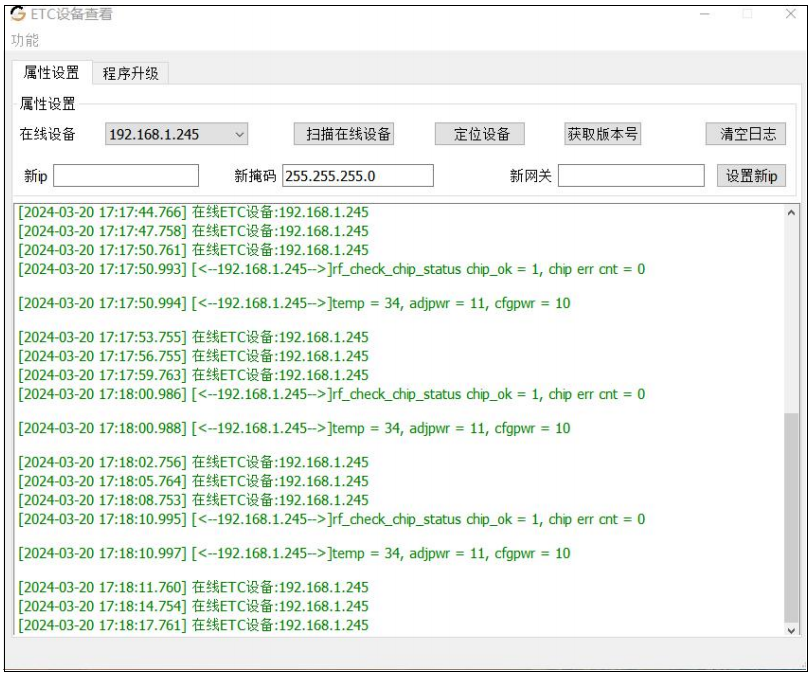Viewport: 812px width, 676px height.
Task: Select log line timestamped 17:17:56.755
Action: click(x=194, y=356)
